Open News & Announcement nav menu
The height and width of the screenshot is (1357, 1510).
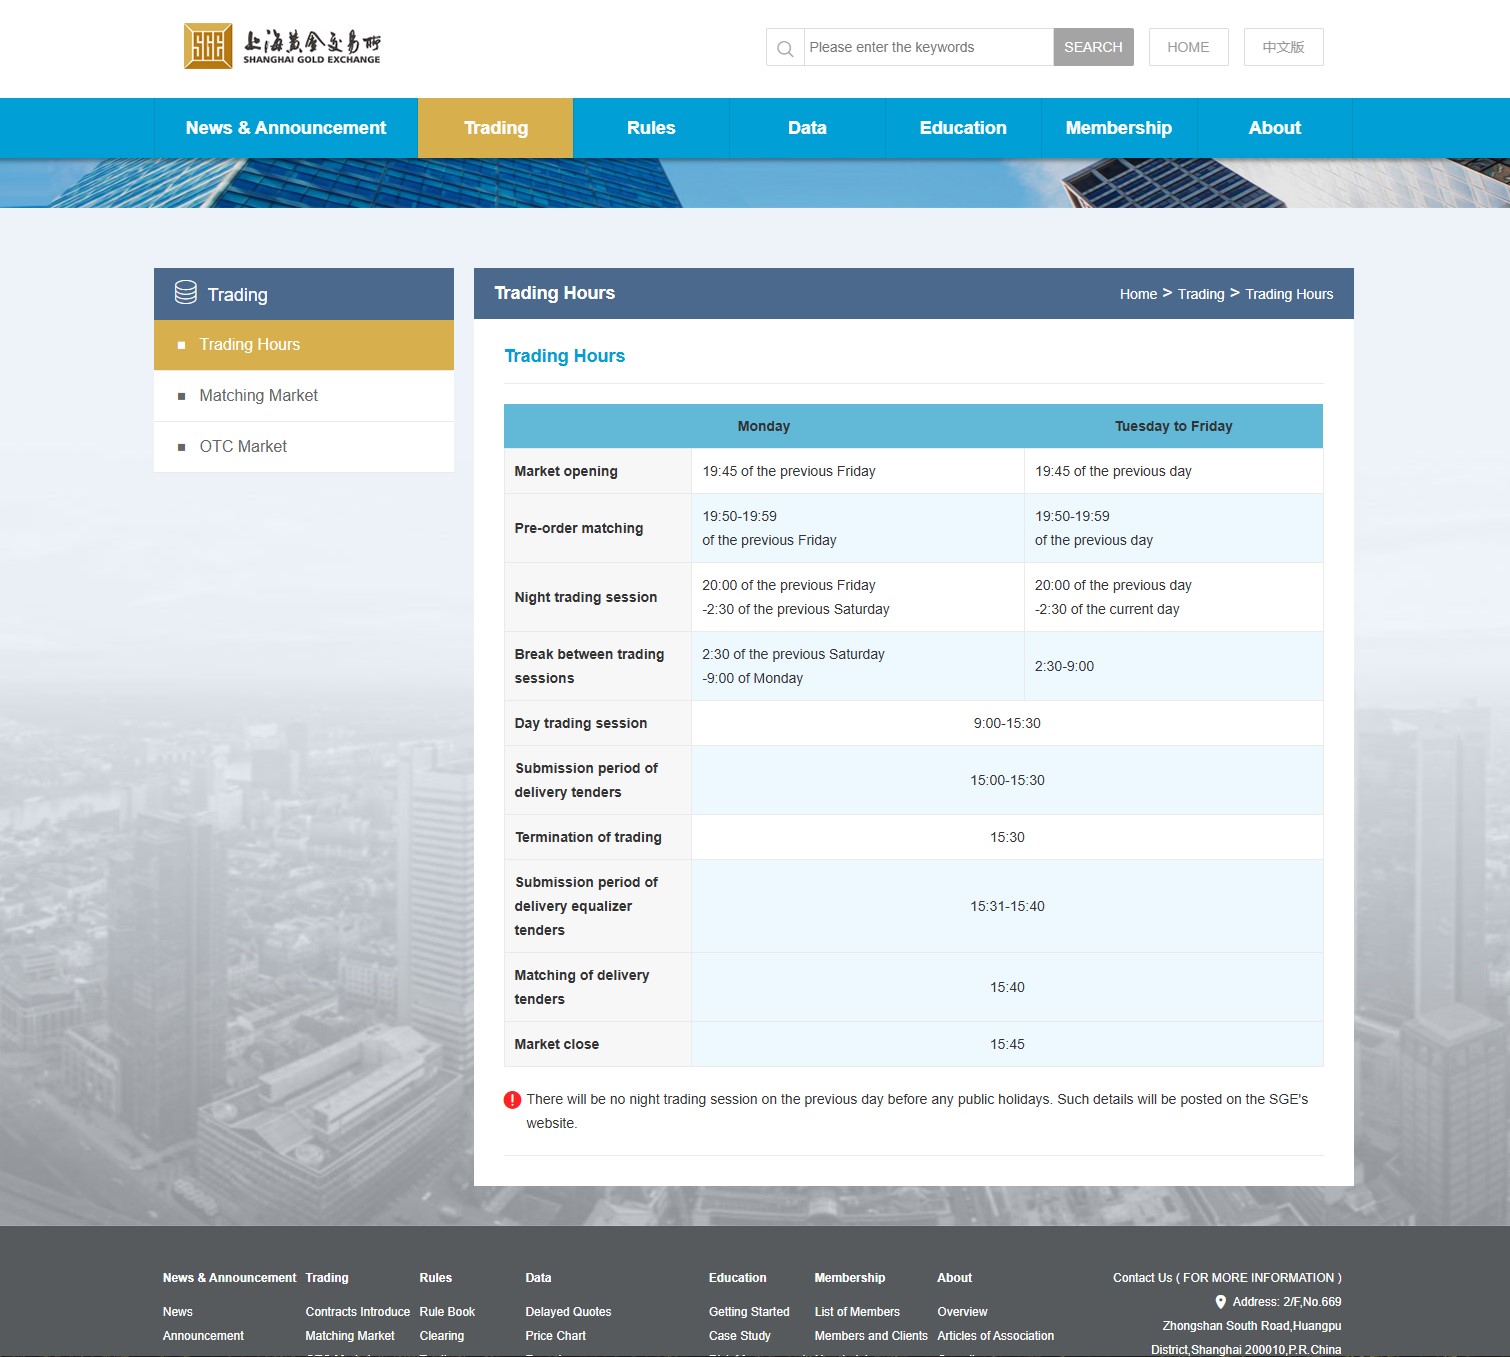286,128
